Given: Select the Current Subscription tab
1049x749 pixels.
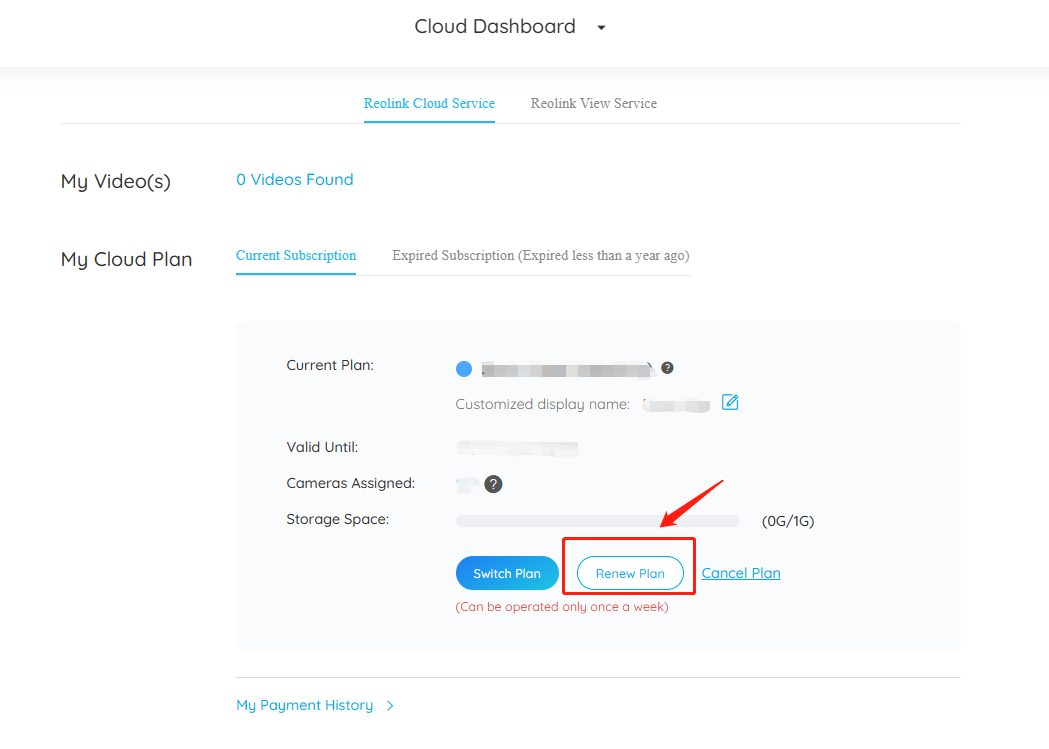Looking at the screenshot, I should pos(296,255).
